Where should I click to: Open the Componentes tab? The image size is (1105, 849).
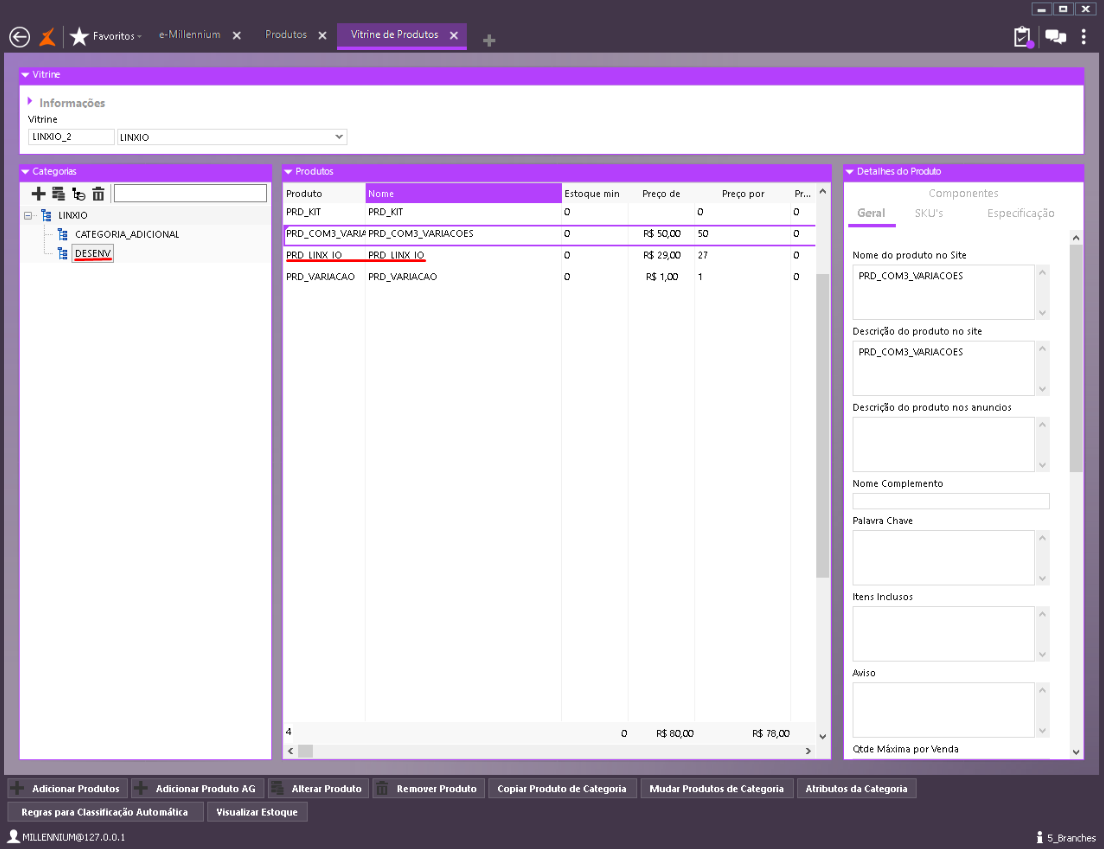[963, 193]
